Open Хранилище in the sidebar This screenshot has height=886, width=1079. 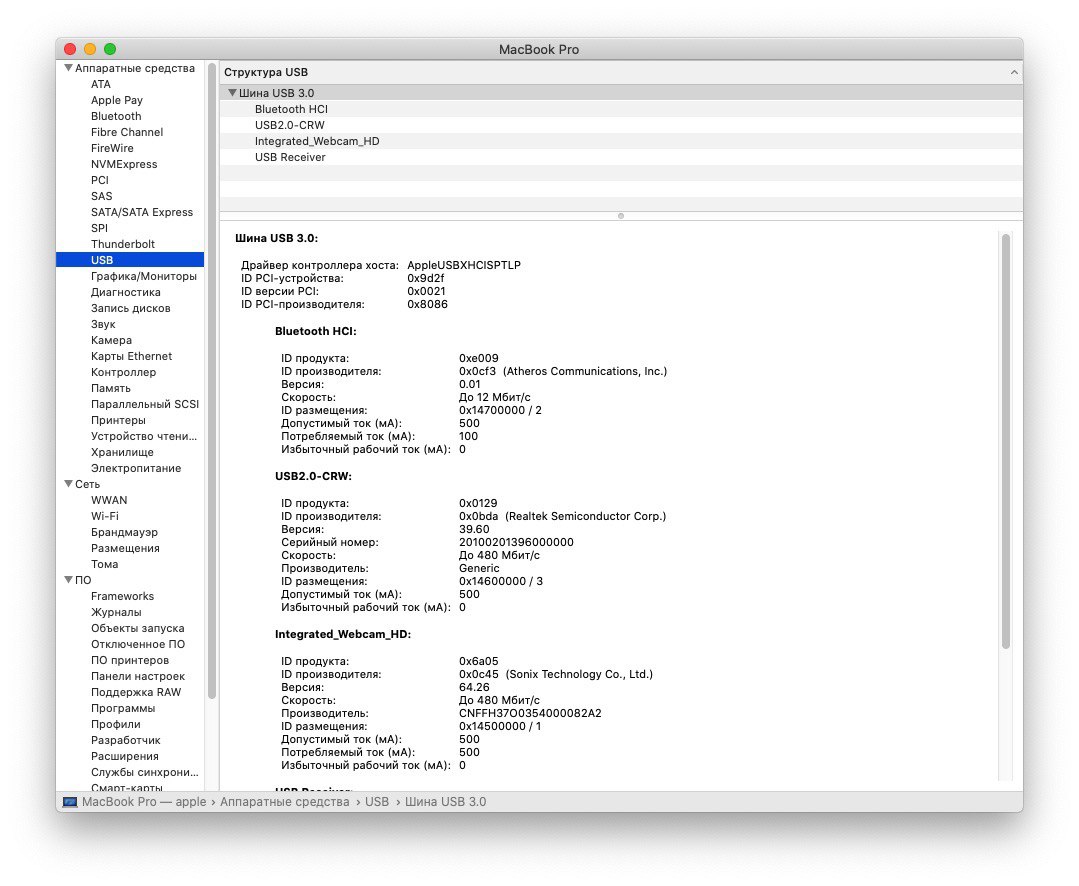tap(122, 452)
